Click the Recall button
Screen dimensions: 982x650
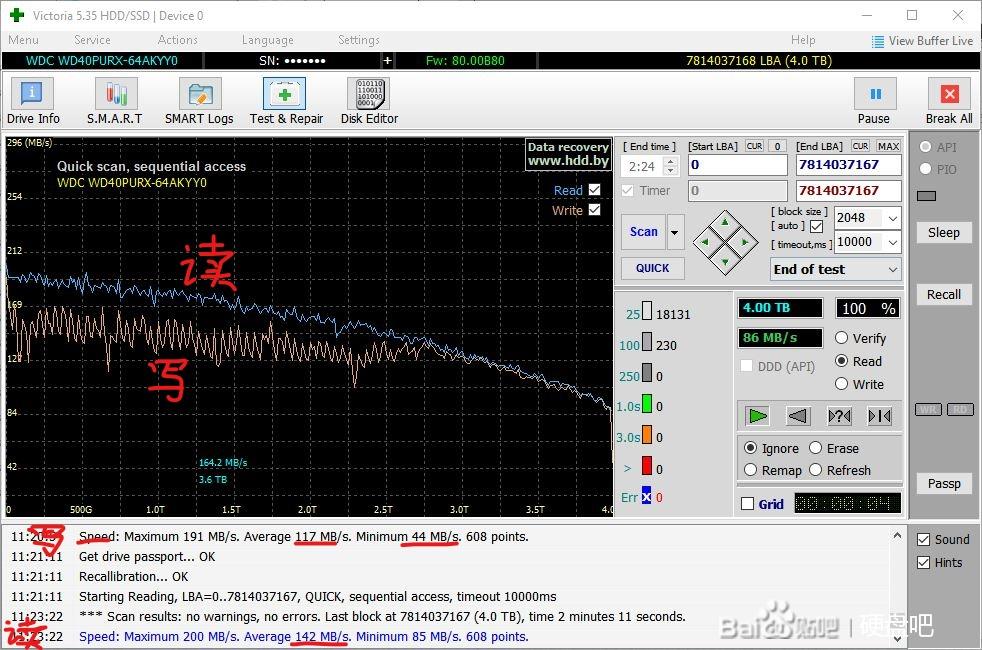(943, 294)
